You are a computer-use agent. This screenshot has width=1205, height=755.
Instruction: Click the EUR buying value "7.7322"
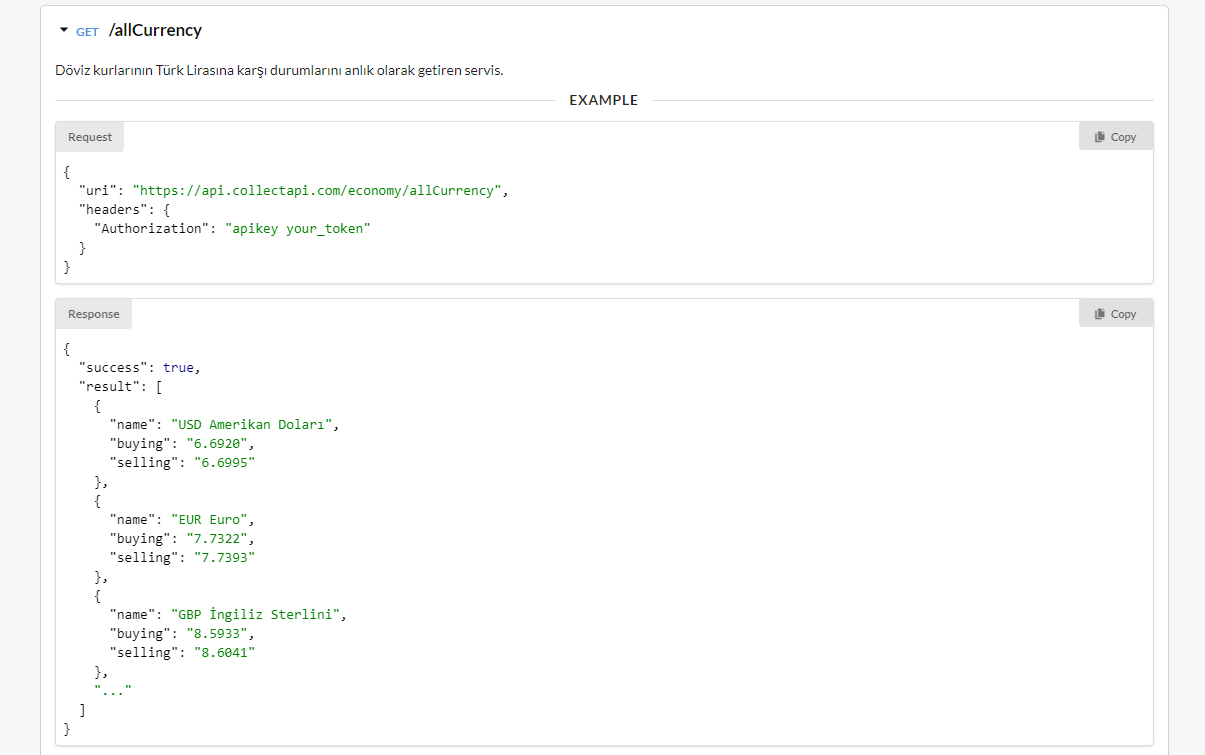pyautogui.click(x=217, y=538)
